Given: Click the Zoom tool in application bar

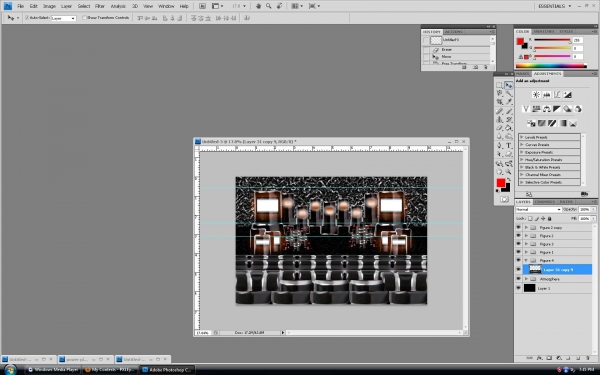Looking at the screenshot, I should click(269, 6).
